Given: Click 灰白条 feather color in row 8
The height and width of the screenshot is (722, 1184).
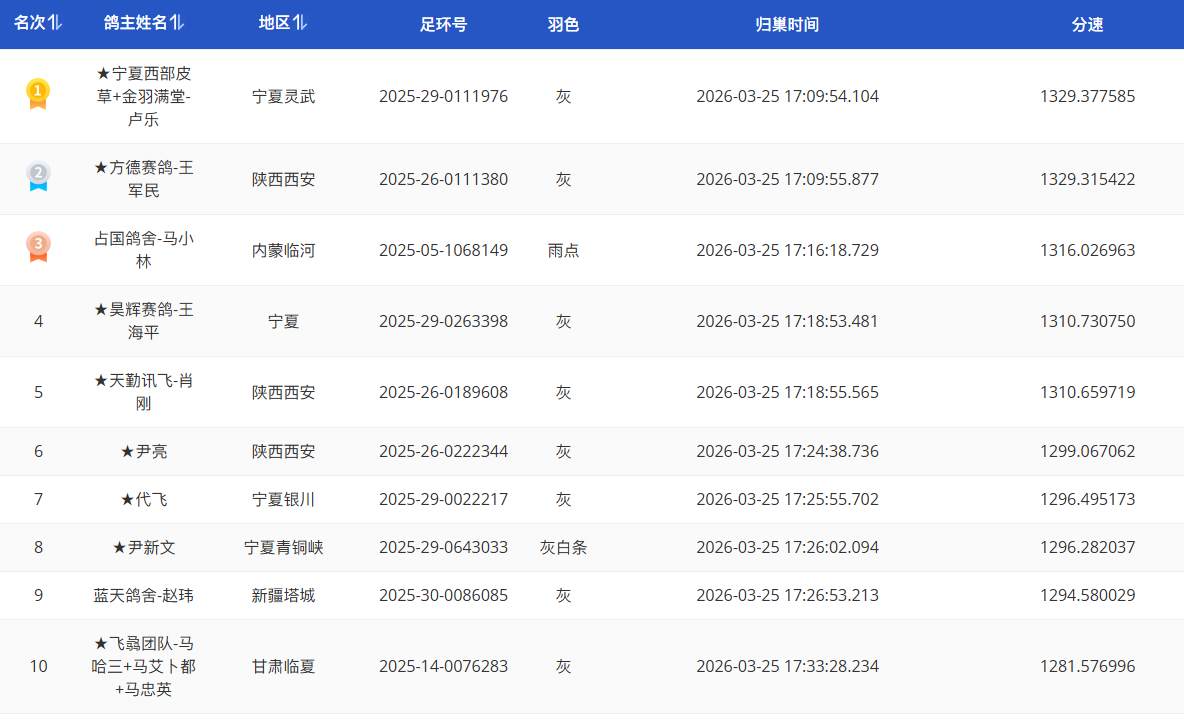Looking at the screenshot, I should (x=563, y=547).
